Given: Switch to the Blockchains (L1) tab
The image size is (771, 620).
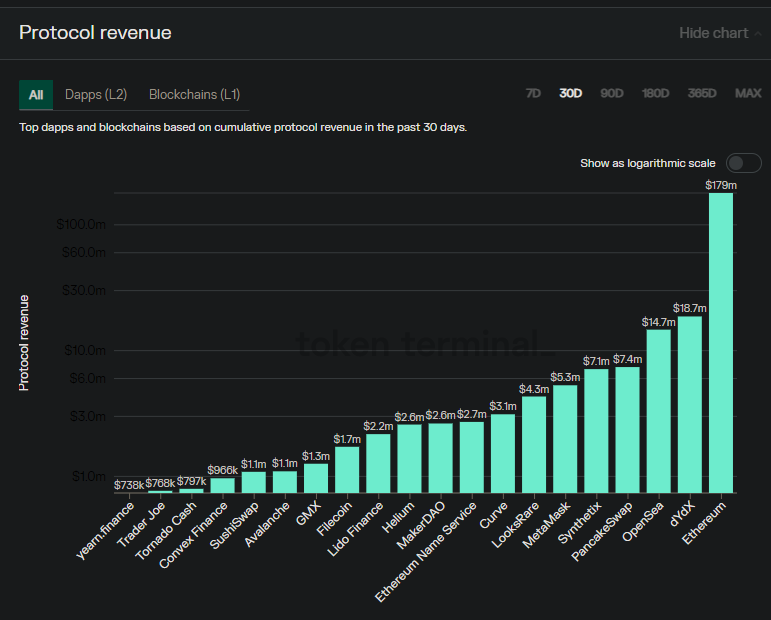Looking at the screenshot, I should pos(194,94).
